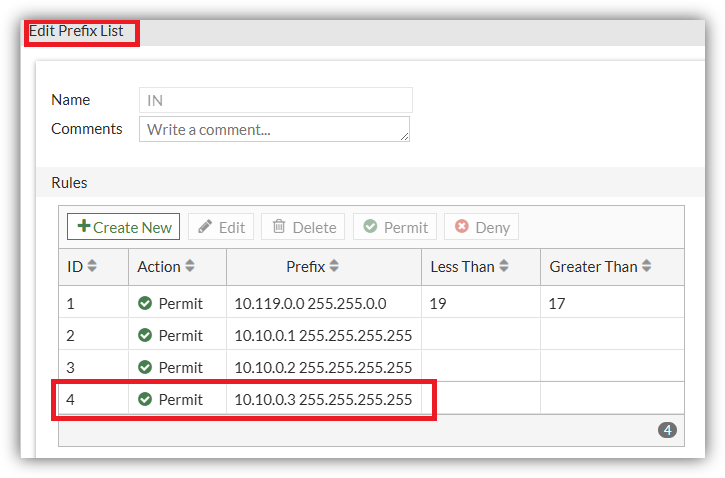The width and height of the screenshot is (725, 478).
Task: Click the comment box resize handle
Action: [x=404, y=136]
